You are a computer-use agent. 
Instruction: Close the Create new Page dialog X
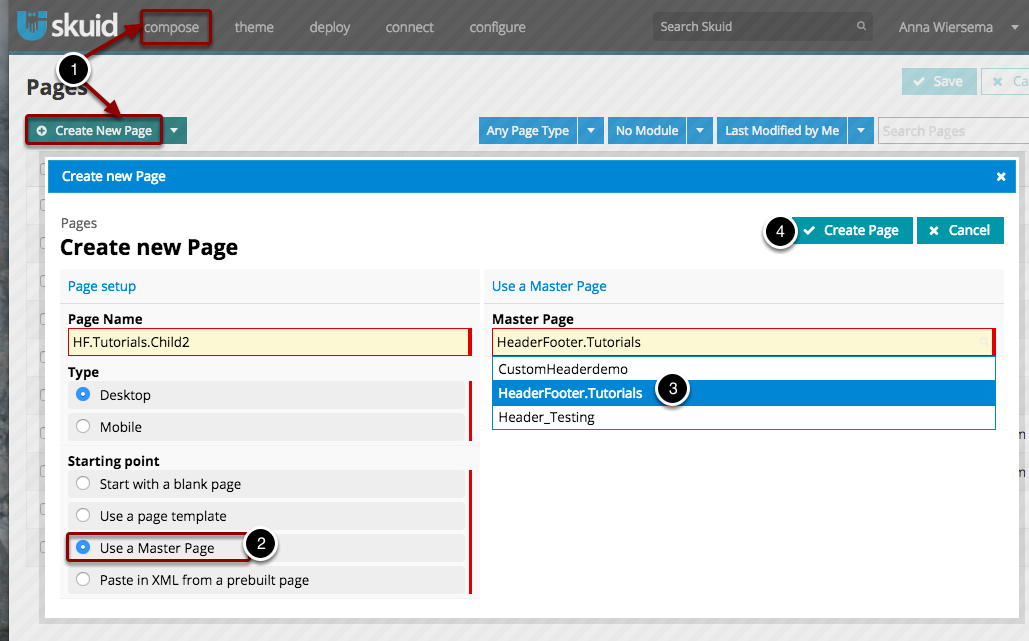coord(1001,176)
